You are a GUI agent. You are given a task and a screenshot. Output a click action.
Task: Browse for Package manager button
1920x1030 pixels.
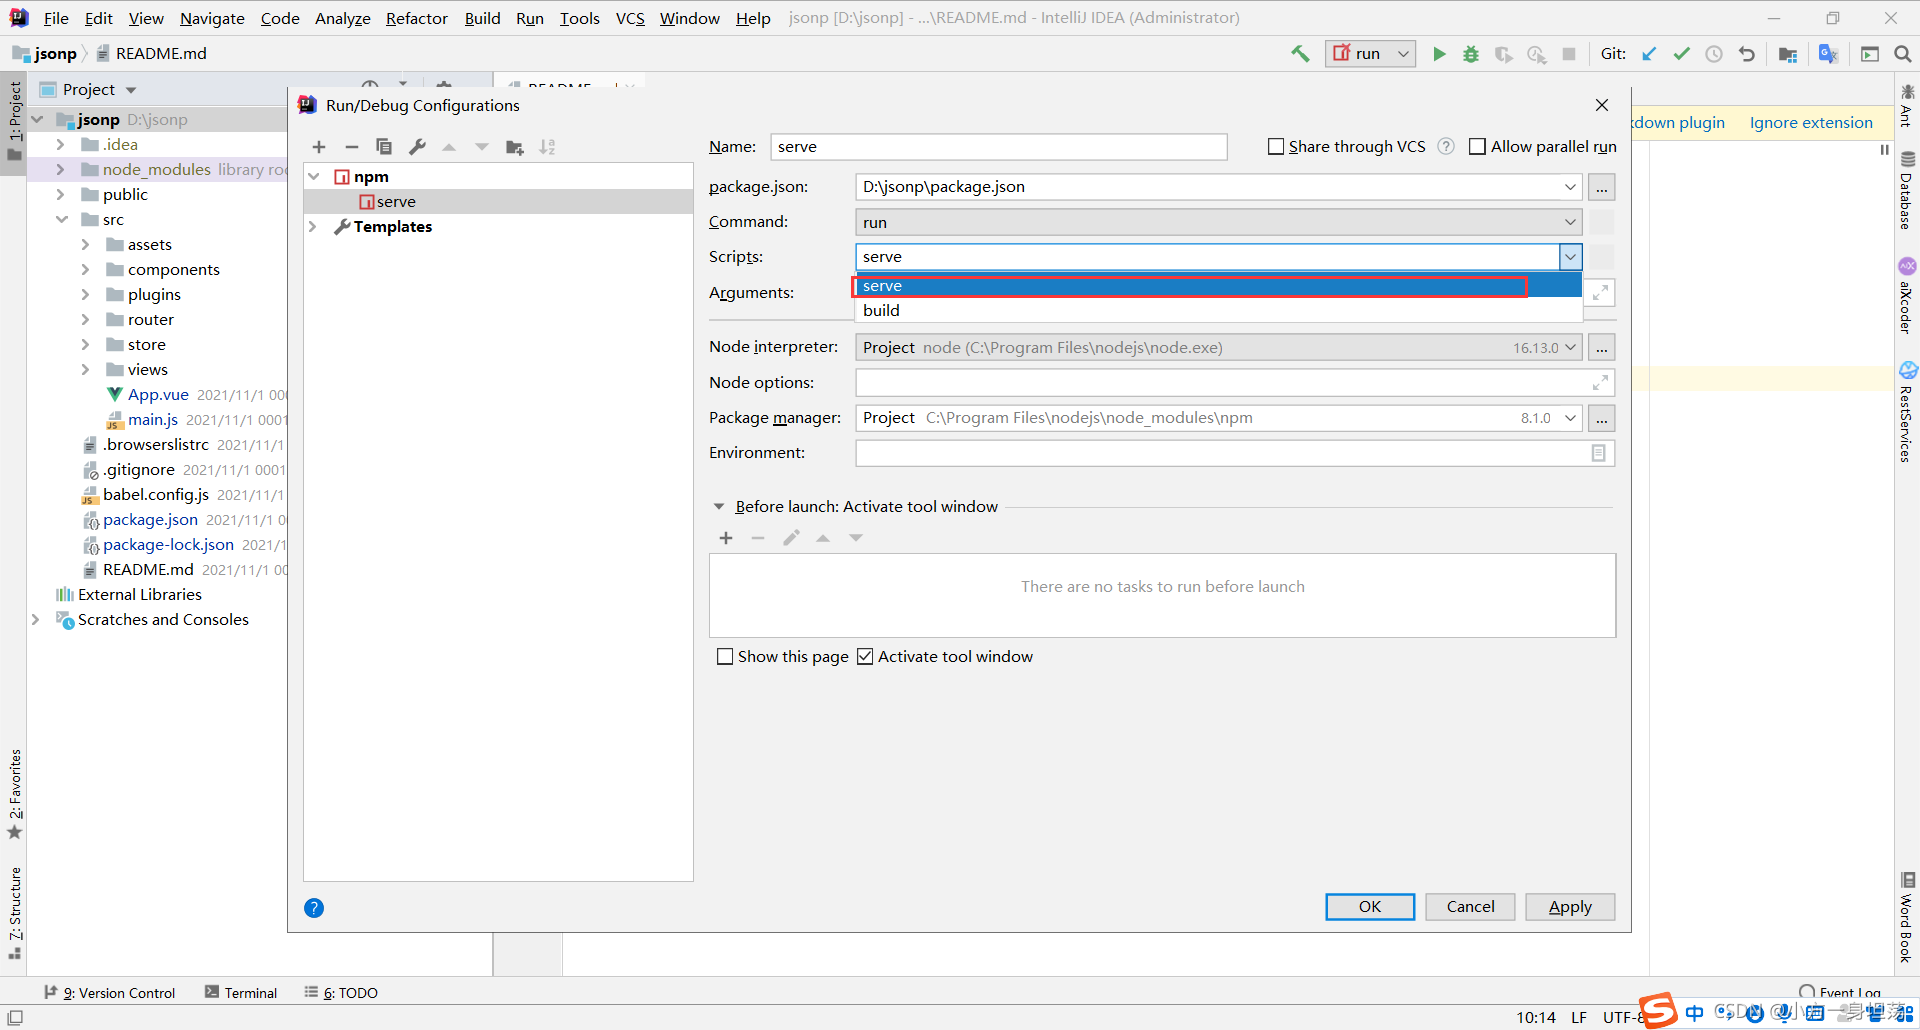[x=1602, y=418]
